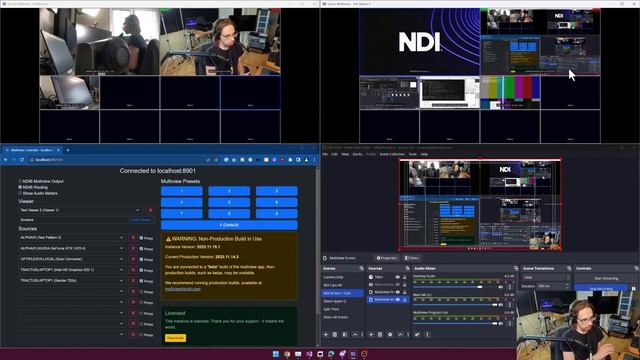
Task: Hide the selected Multiview source eye icon
Action: point(398,300)
